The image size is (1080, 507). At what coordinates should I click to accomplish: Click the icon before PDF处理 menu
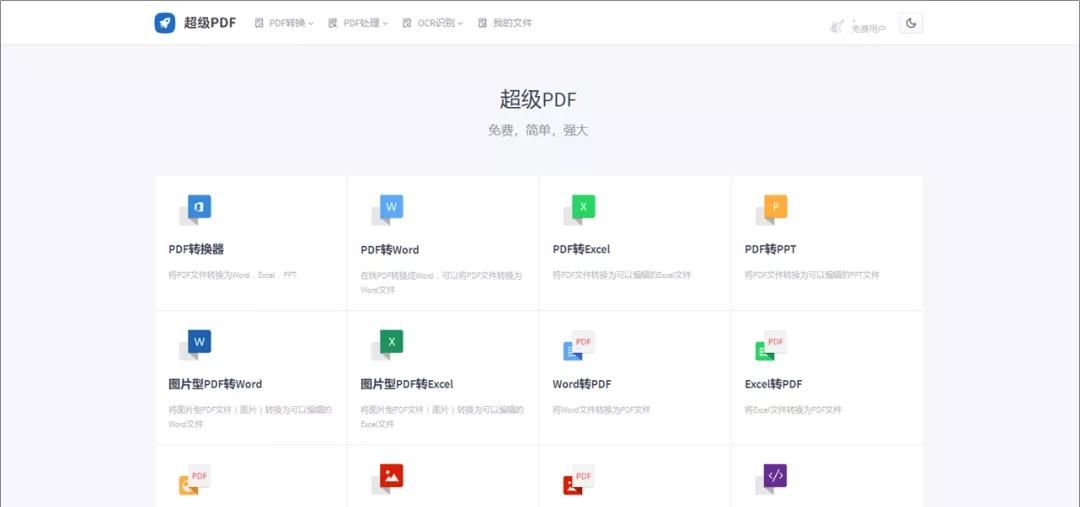coord(333,23)
